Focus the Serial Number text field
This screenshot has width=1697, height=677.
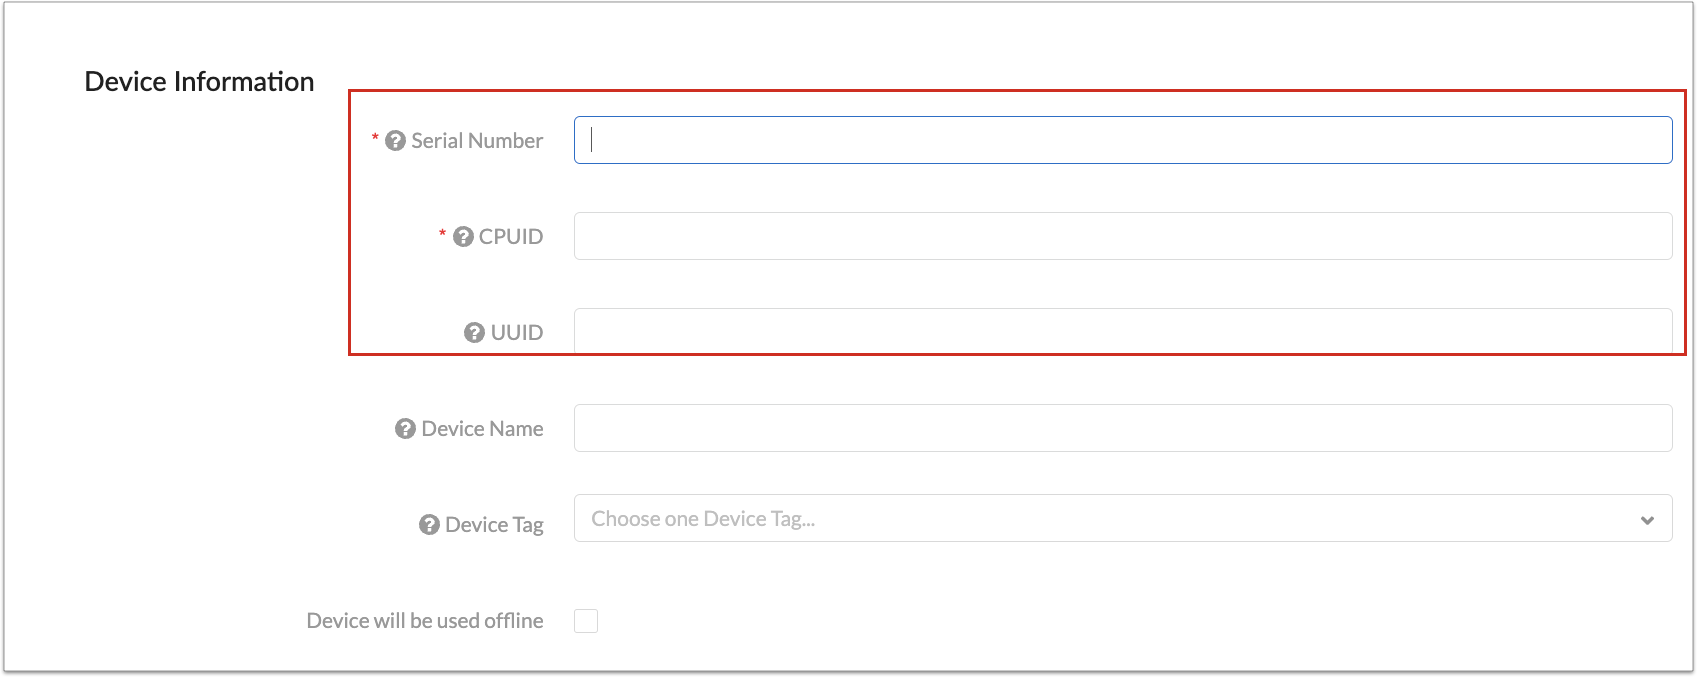point(1122,140)
